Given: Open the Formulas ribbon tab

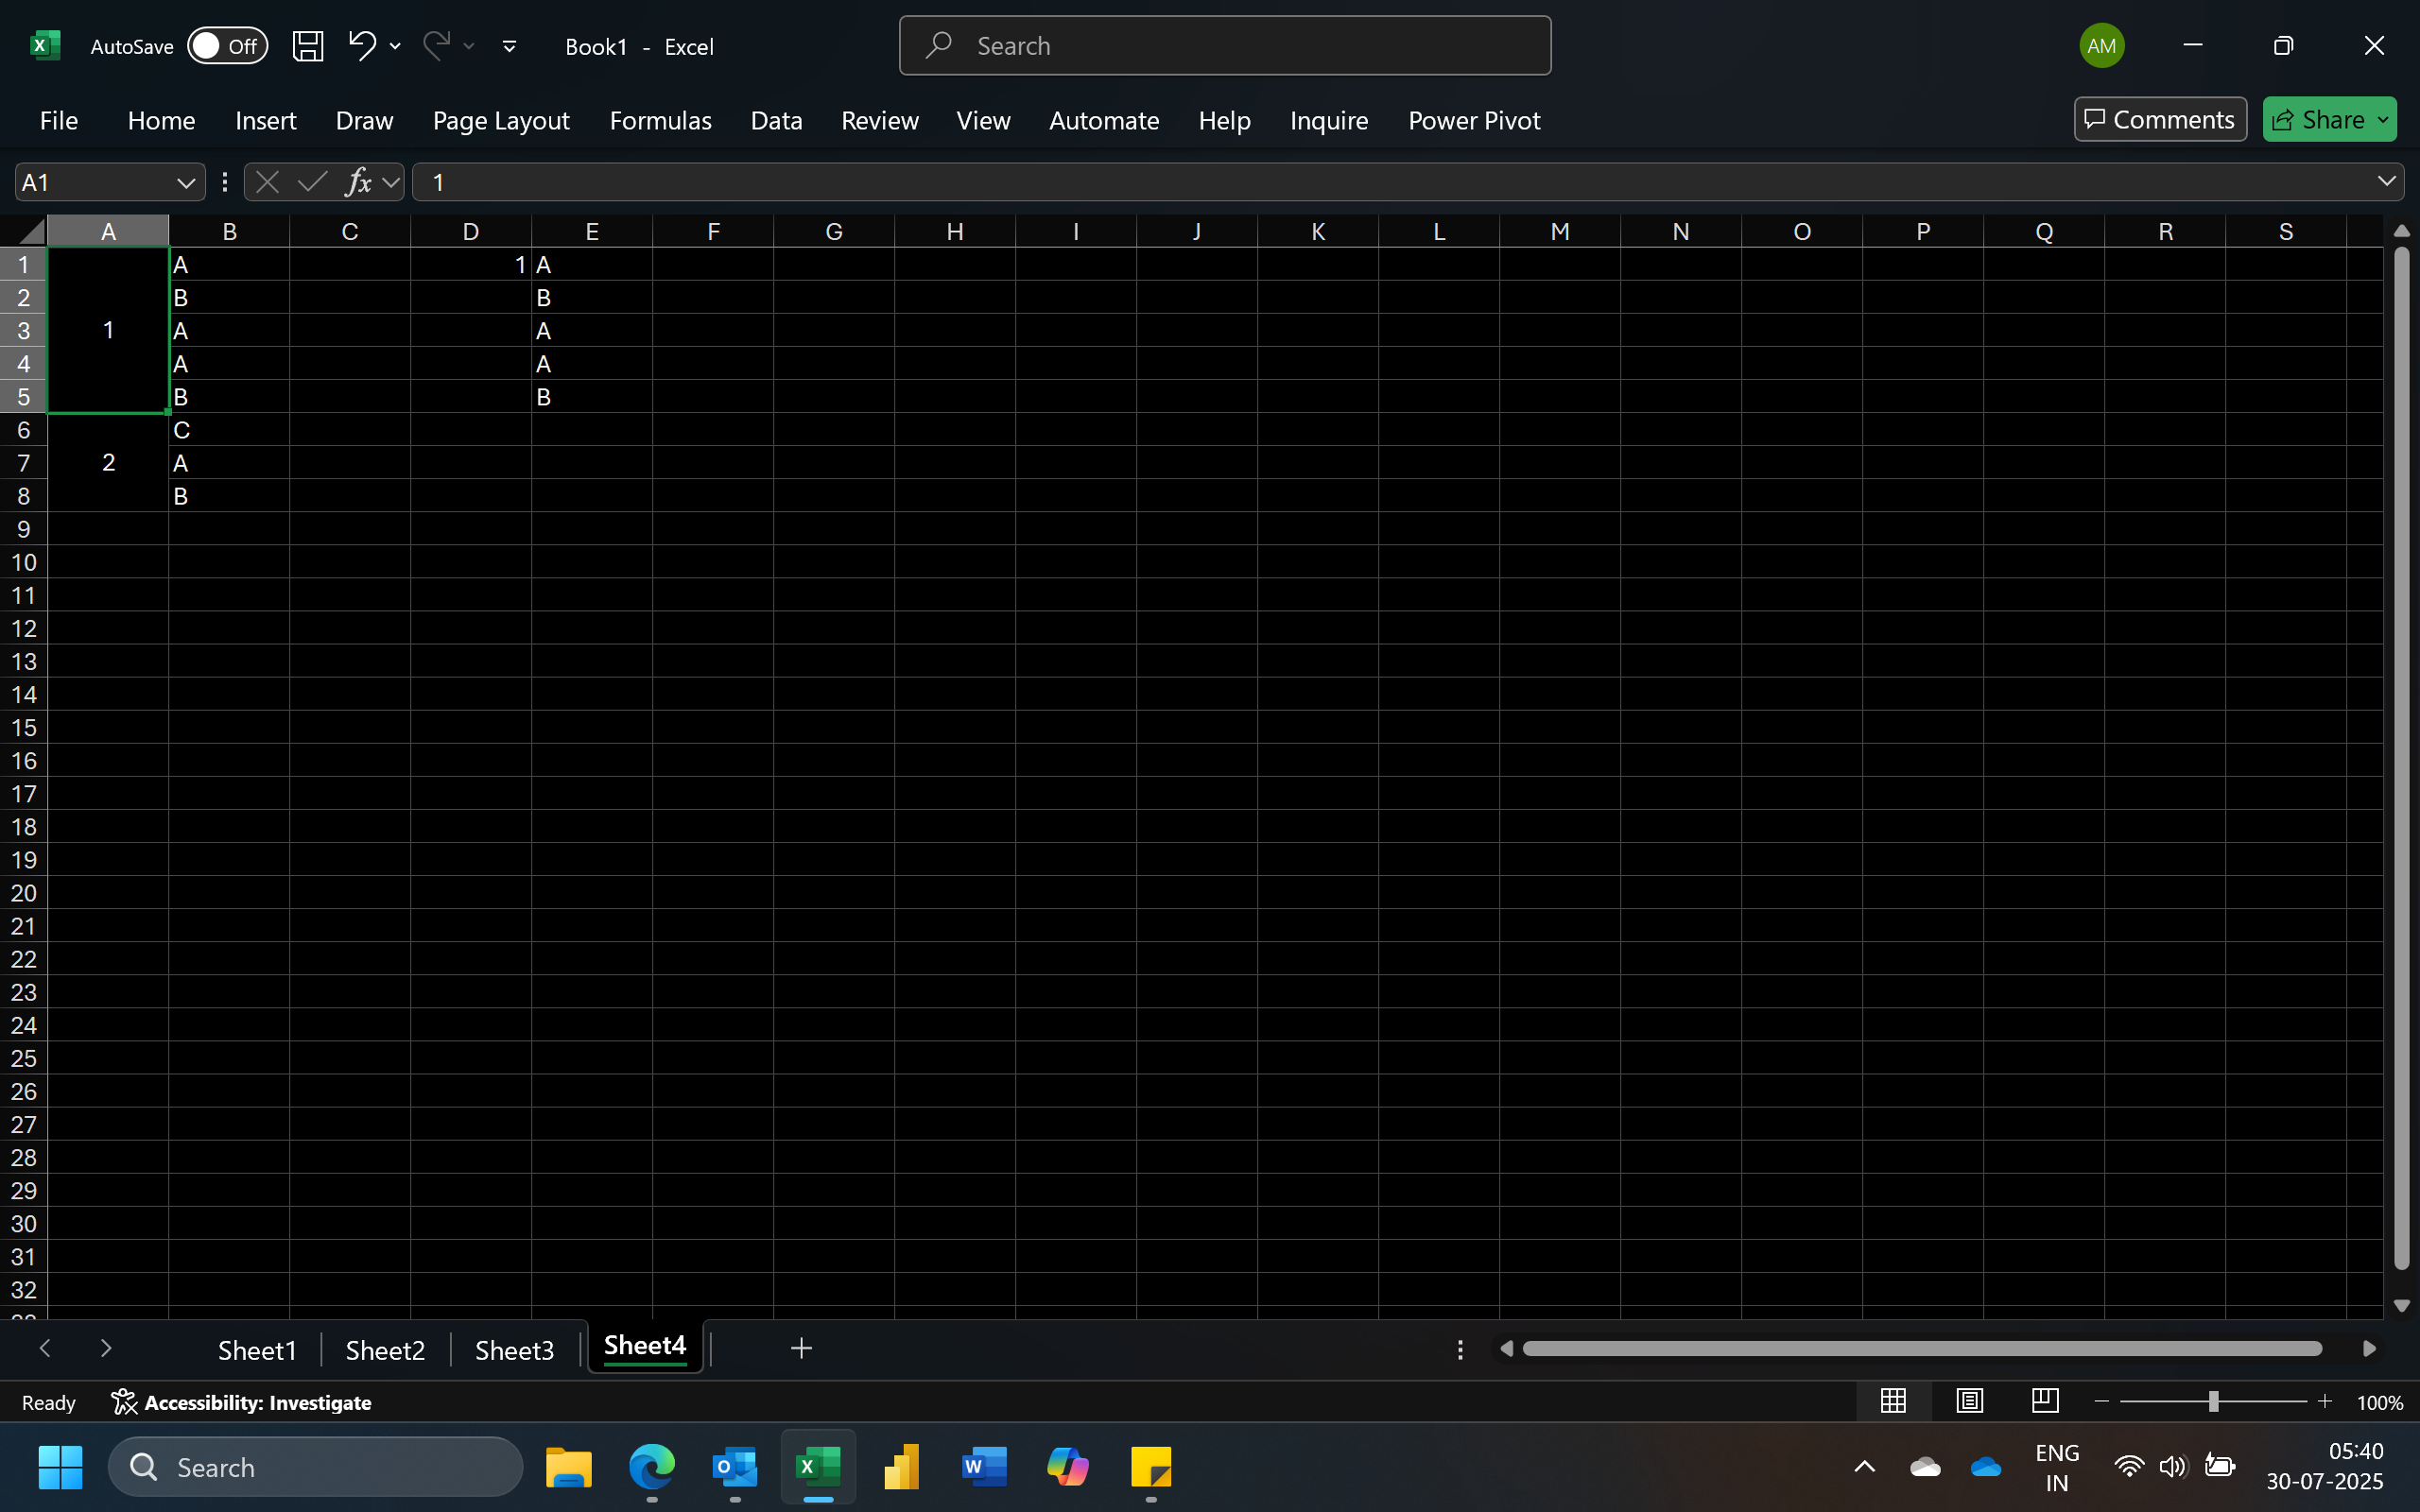Looking at the screenshot, I should tap(660, 120).
